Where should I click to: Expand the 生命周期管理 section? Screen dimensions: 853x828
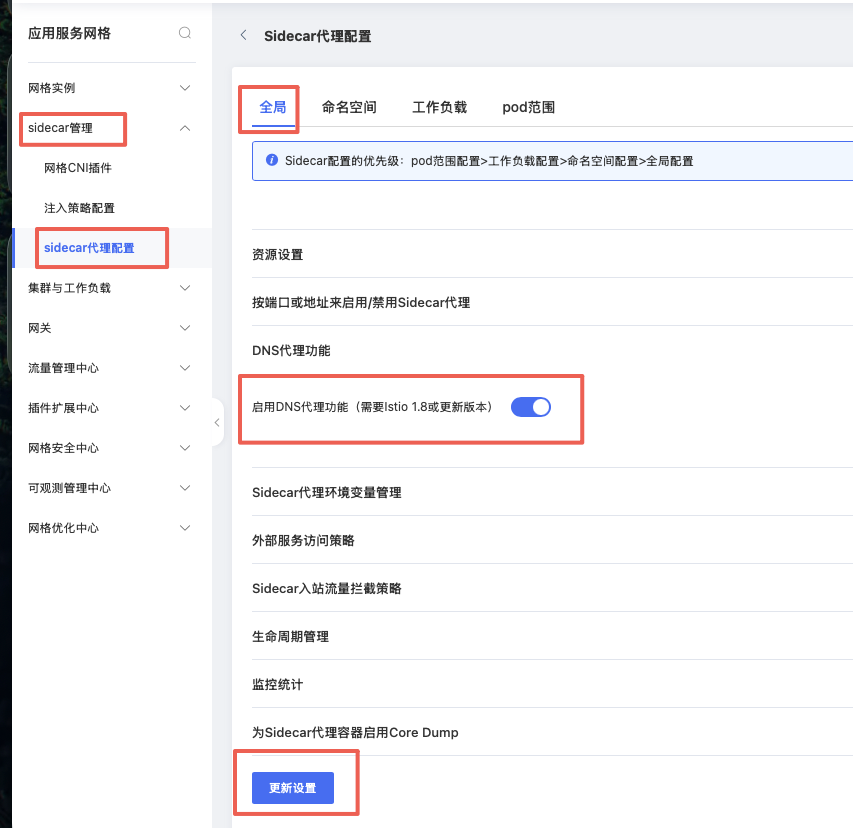point(290,637)
